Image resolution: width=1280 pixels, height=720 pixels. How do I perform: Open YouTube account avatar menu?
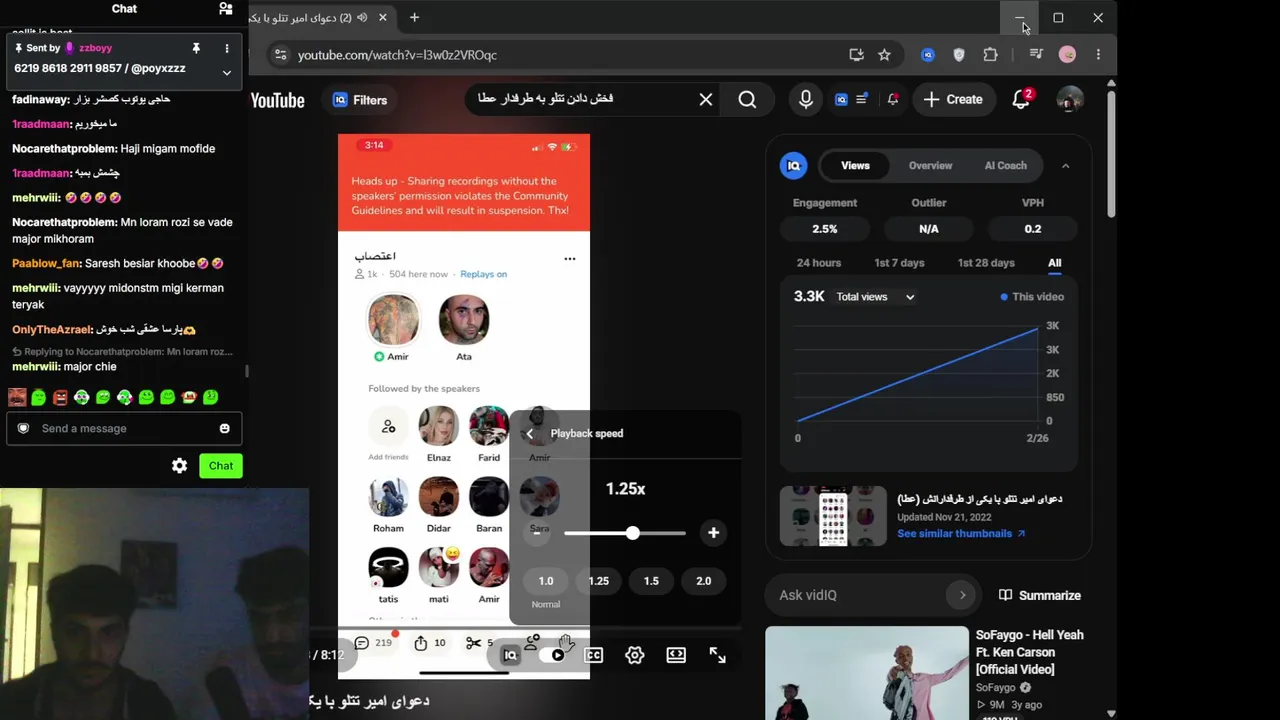pos(1070,99)
